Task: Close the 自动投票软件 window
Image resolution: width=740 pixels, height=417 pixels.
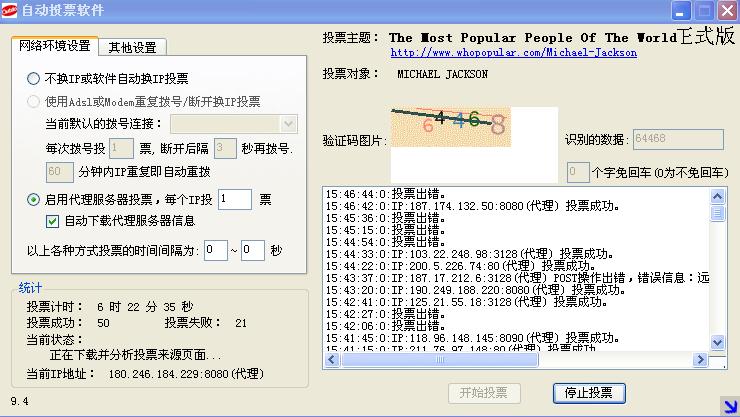Action: point(727,10)
